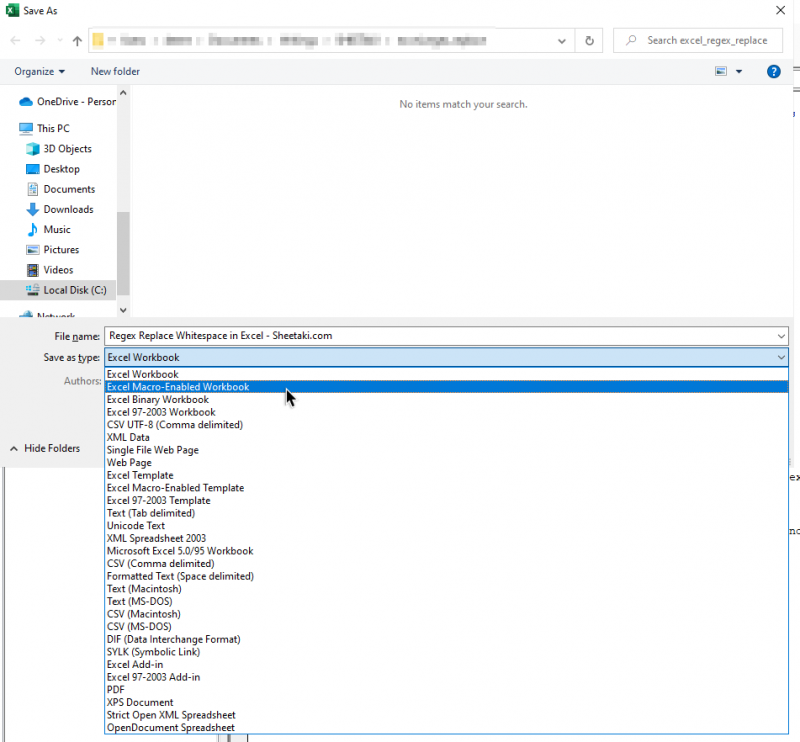The width and height of the screenshot is (800, 742).
Task: Navigate to the Downloads folder
Action: (64, 209)
